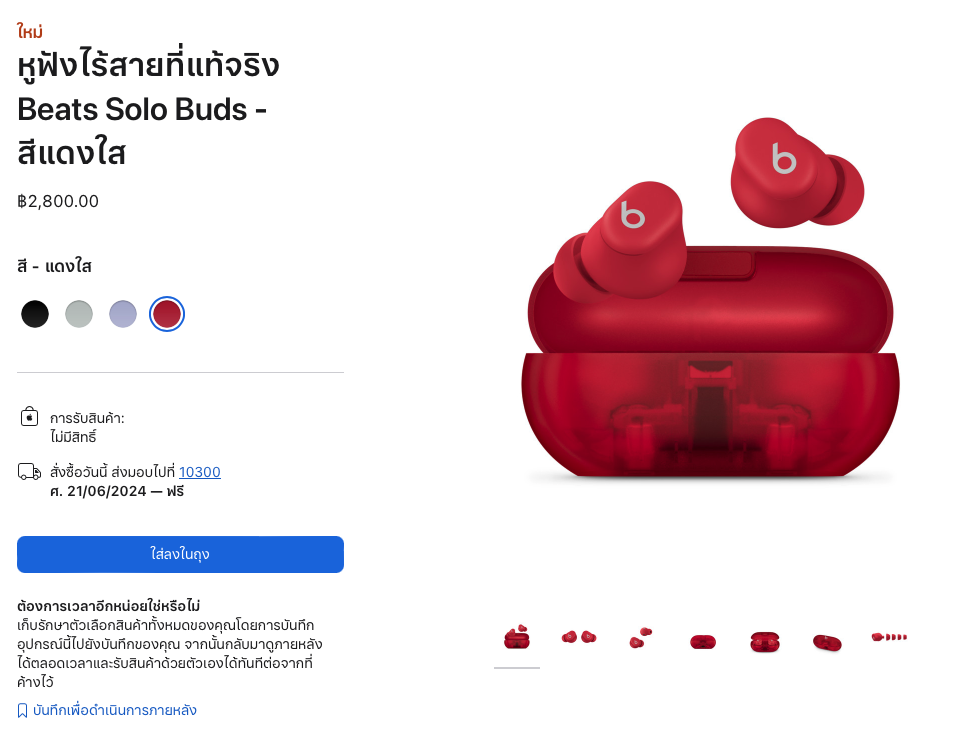Show first thumbnail with open case
This screenshot has height=753, width=956.
(517, 638)
